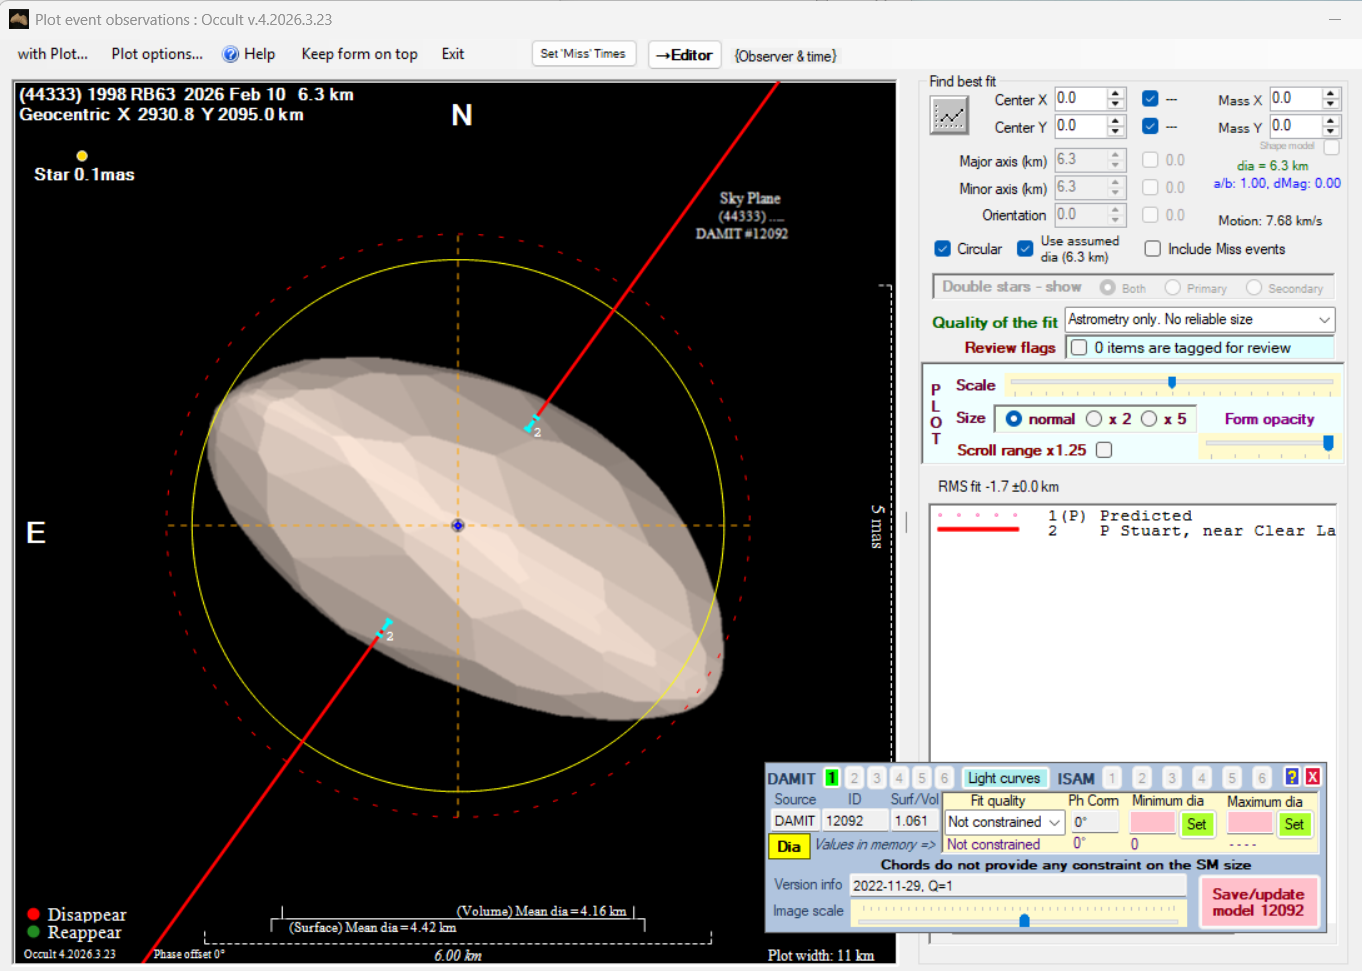1362x971 pixels.
Task: Click the Set 'Miss' Times button
Action: [583, 54]
